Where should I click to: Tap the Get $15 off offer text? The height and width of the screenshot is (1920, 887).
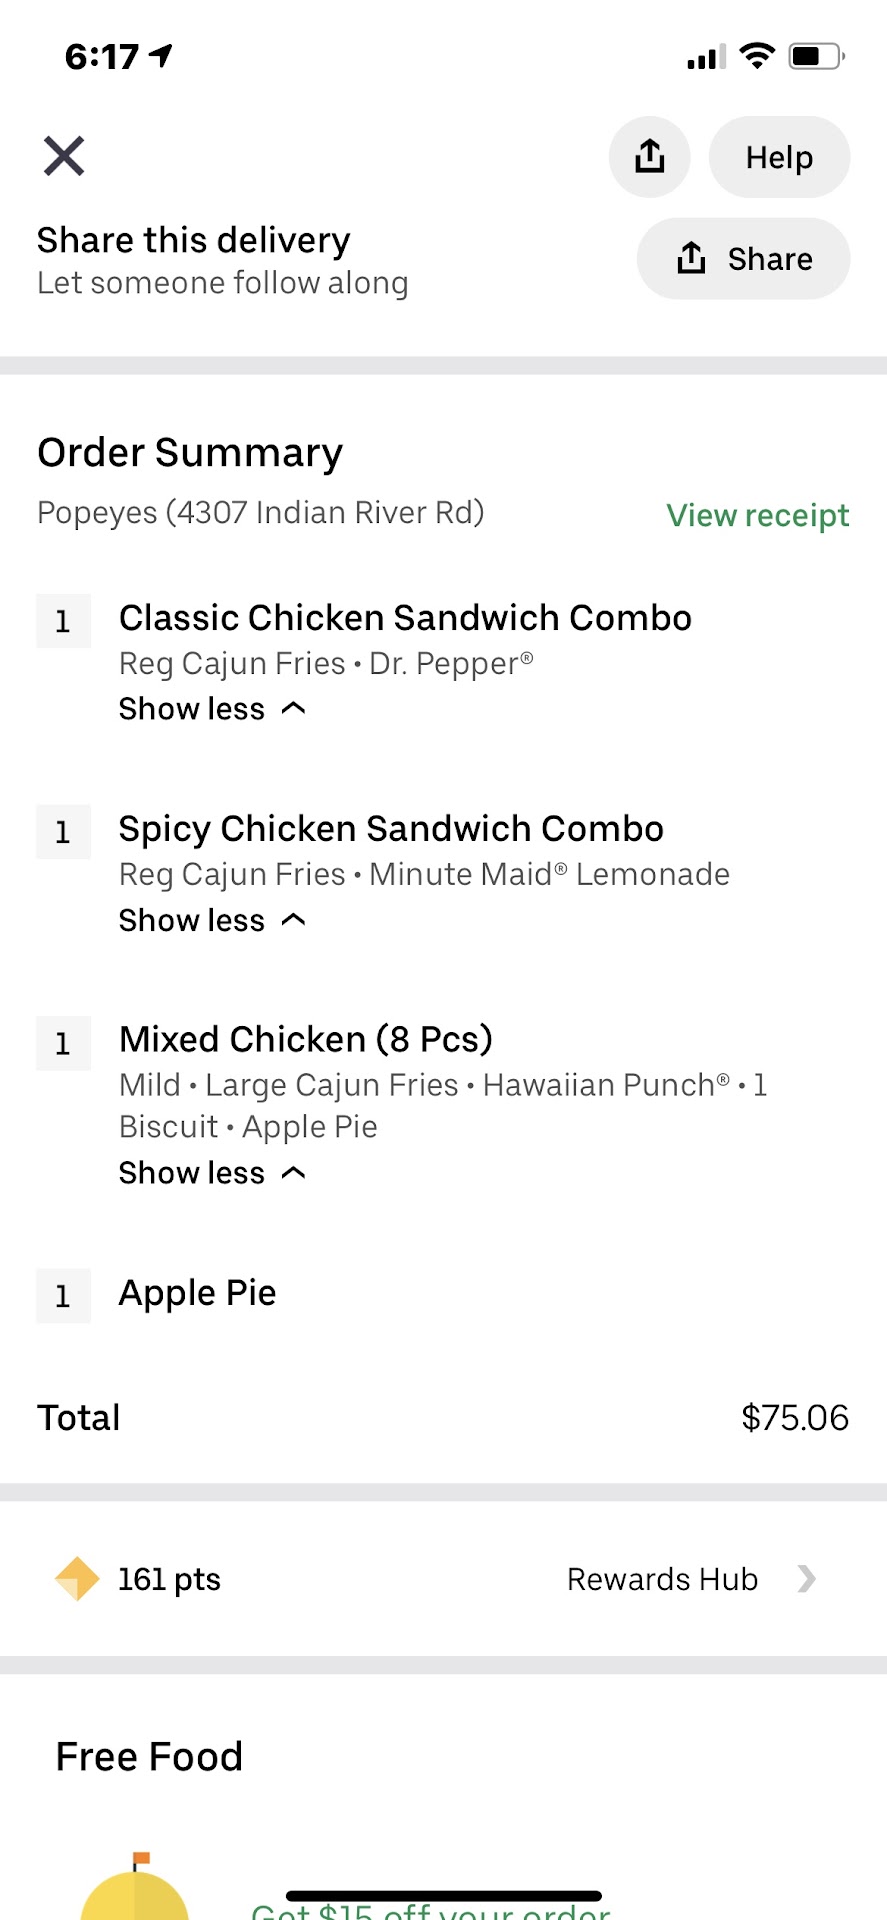click(x=430, y=1910)
